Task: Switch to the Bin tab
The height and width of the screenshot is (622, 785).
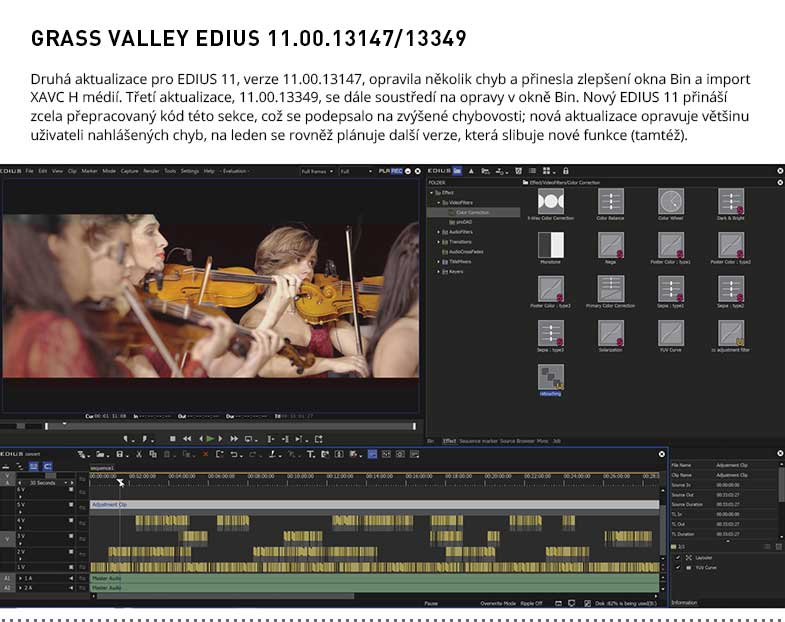Action: point(431,441)
